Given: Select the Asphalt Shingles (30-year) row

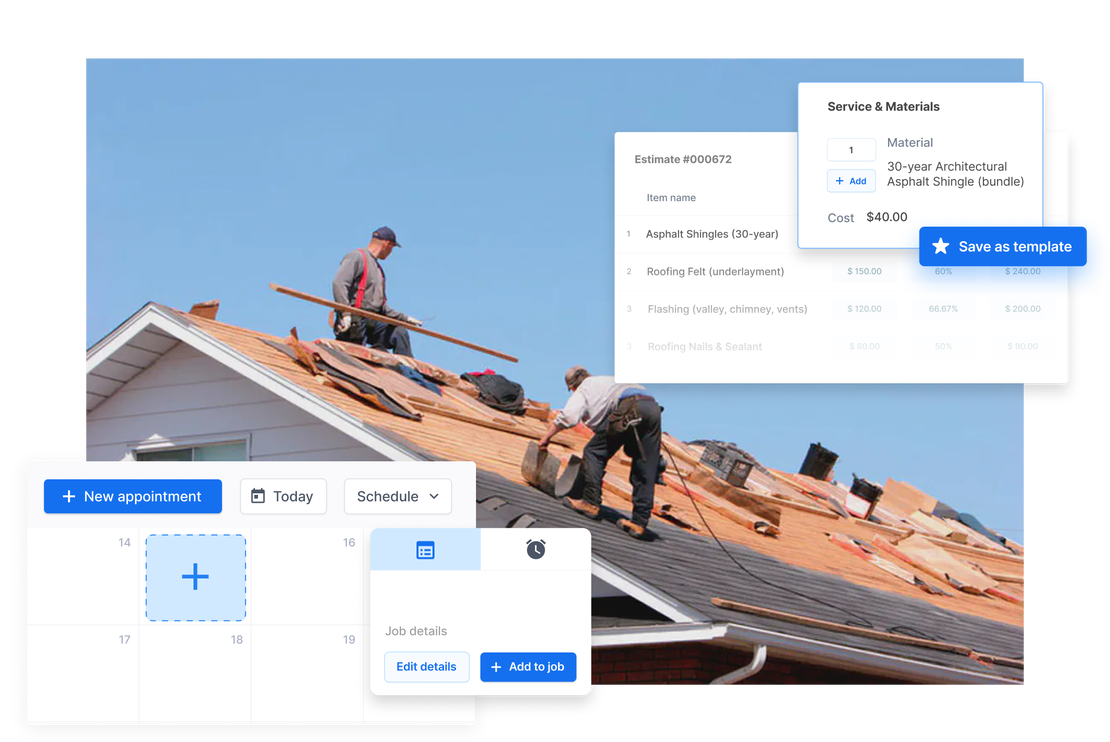Looking at the screenshot, I should [711, 234].
